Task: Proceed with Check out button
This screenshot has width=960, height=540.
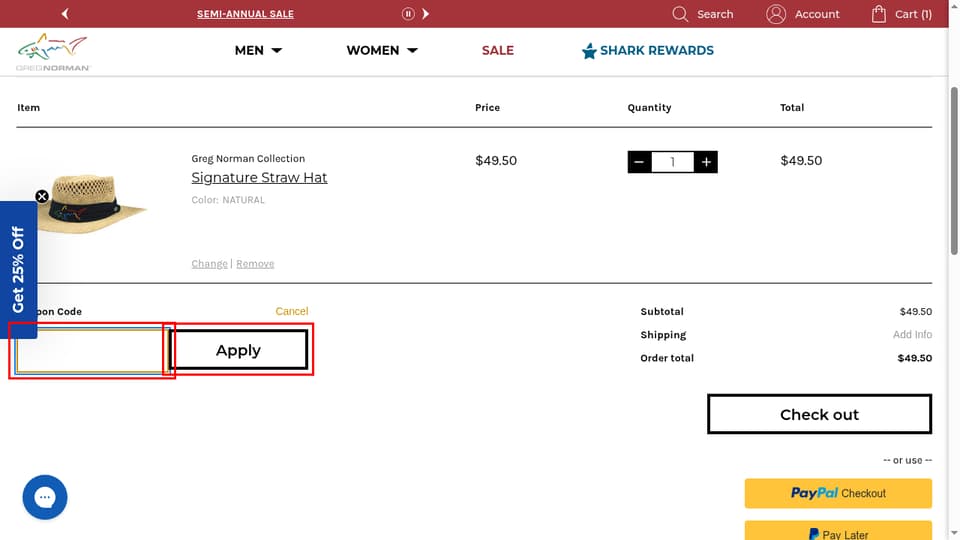Action: (x=819, y=414)
